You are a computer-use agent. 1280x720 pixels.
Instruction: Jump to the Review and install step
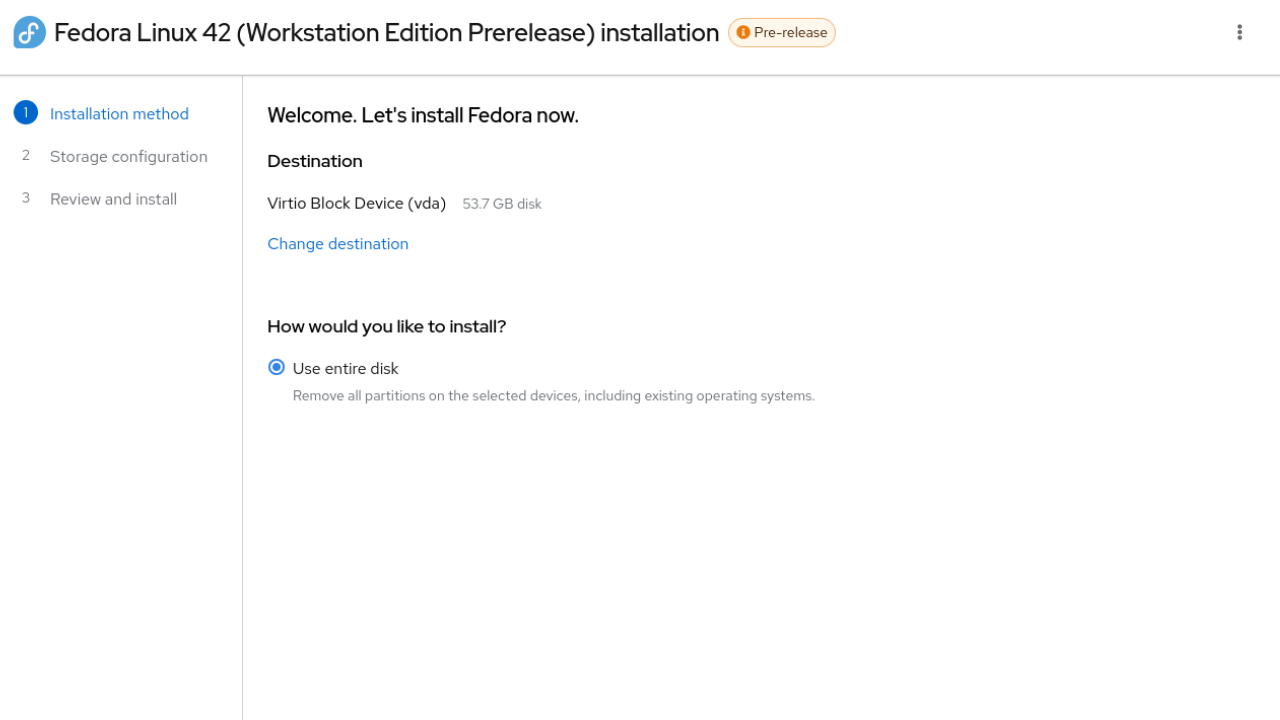coord(113,199)
